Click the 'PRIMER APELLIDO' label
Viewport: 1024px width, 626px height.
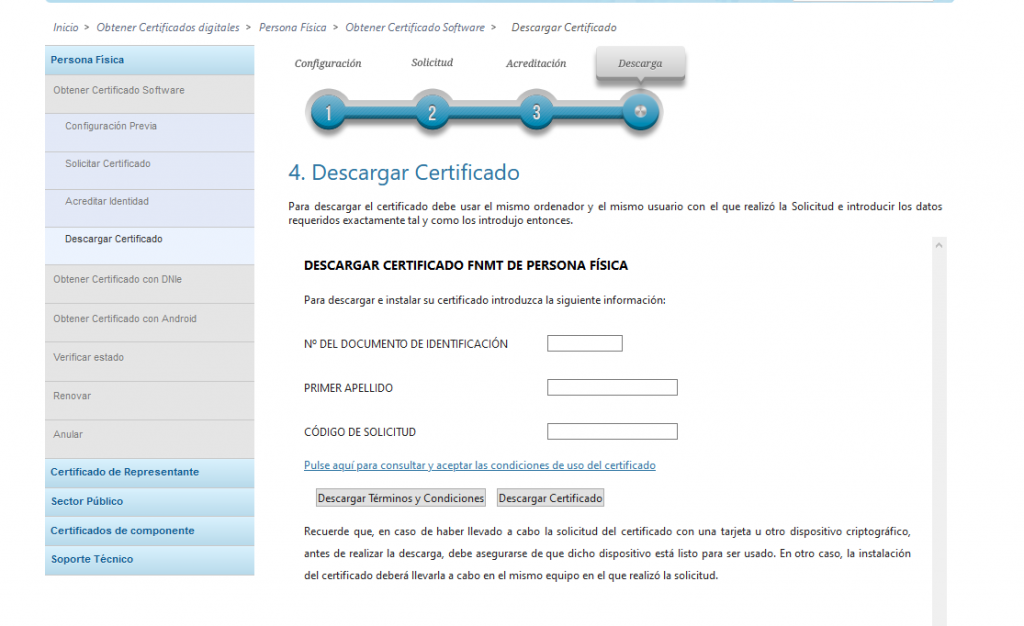pyautogui.click(x=348, y=388)
